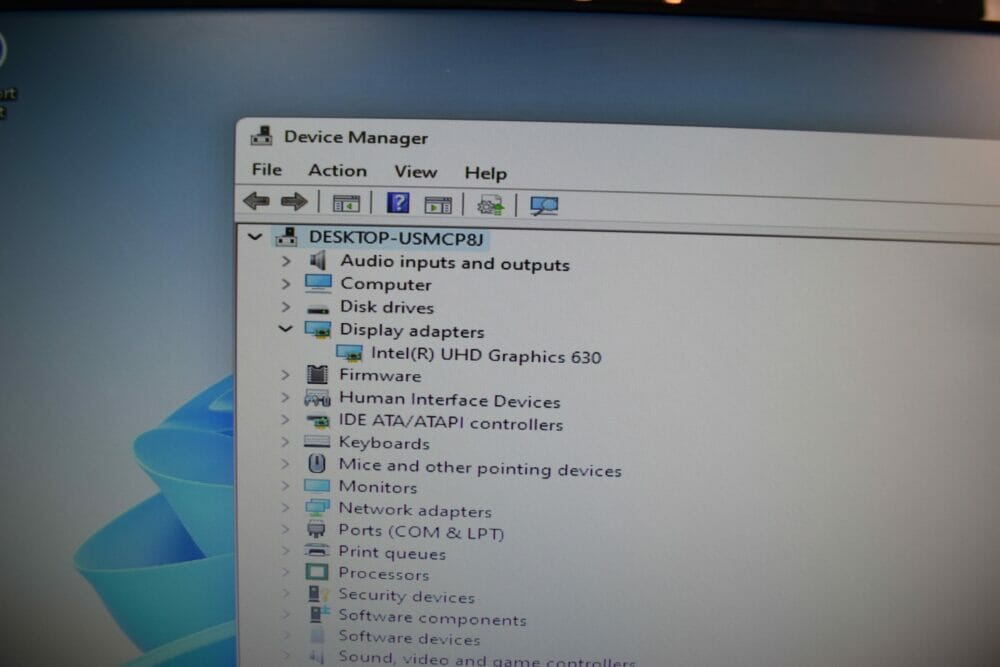The height and width of the screenshot is (667, 1000).
Task: Click the Update device driver icon
Action: pos(490,205)
